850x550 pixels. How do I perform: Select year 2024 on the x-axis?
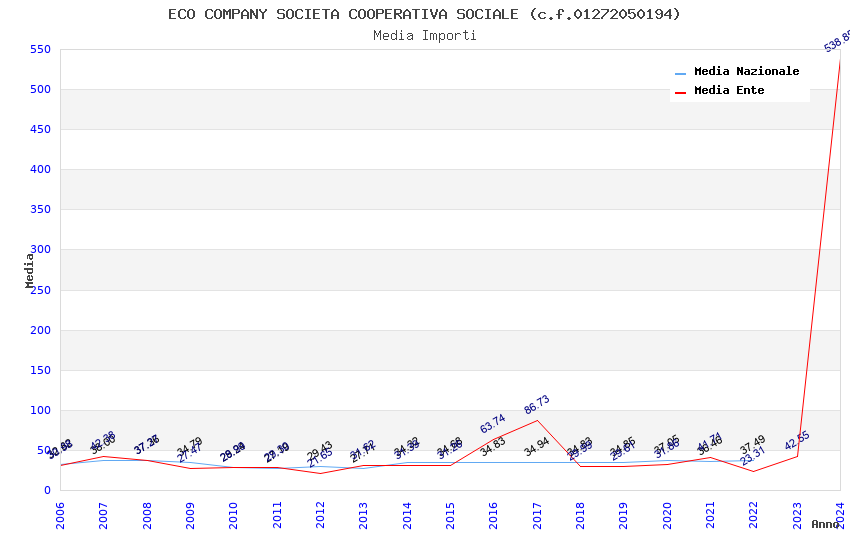click(840, 515)
